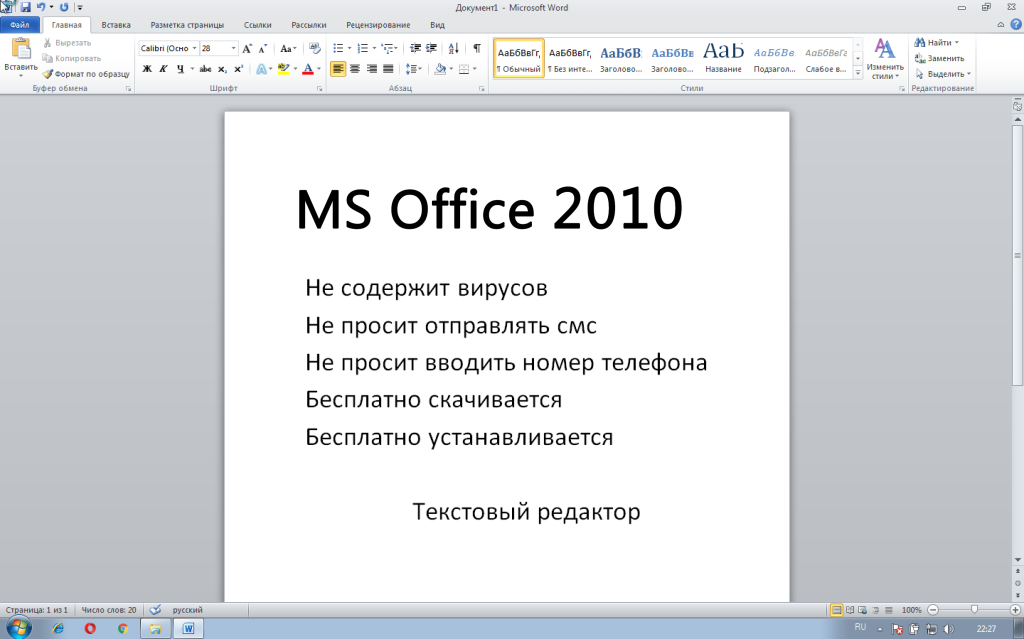
Task: Decrease paragraph indent
Action: 415,48
